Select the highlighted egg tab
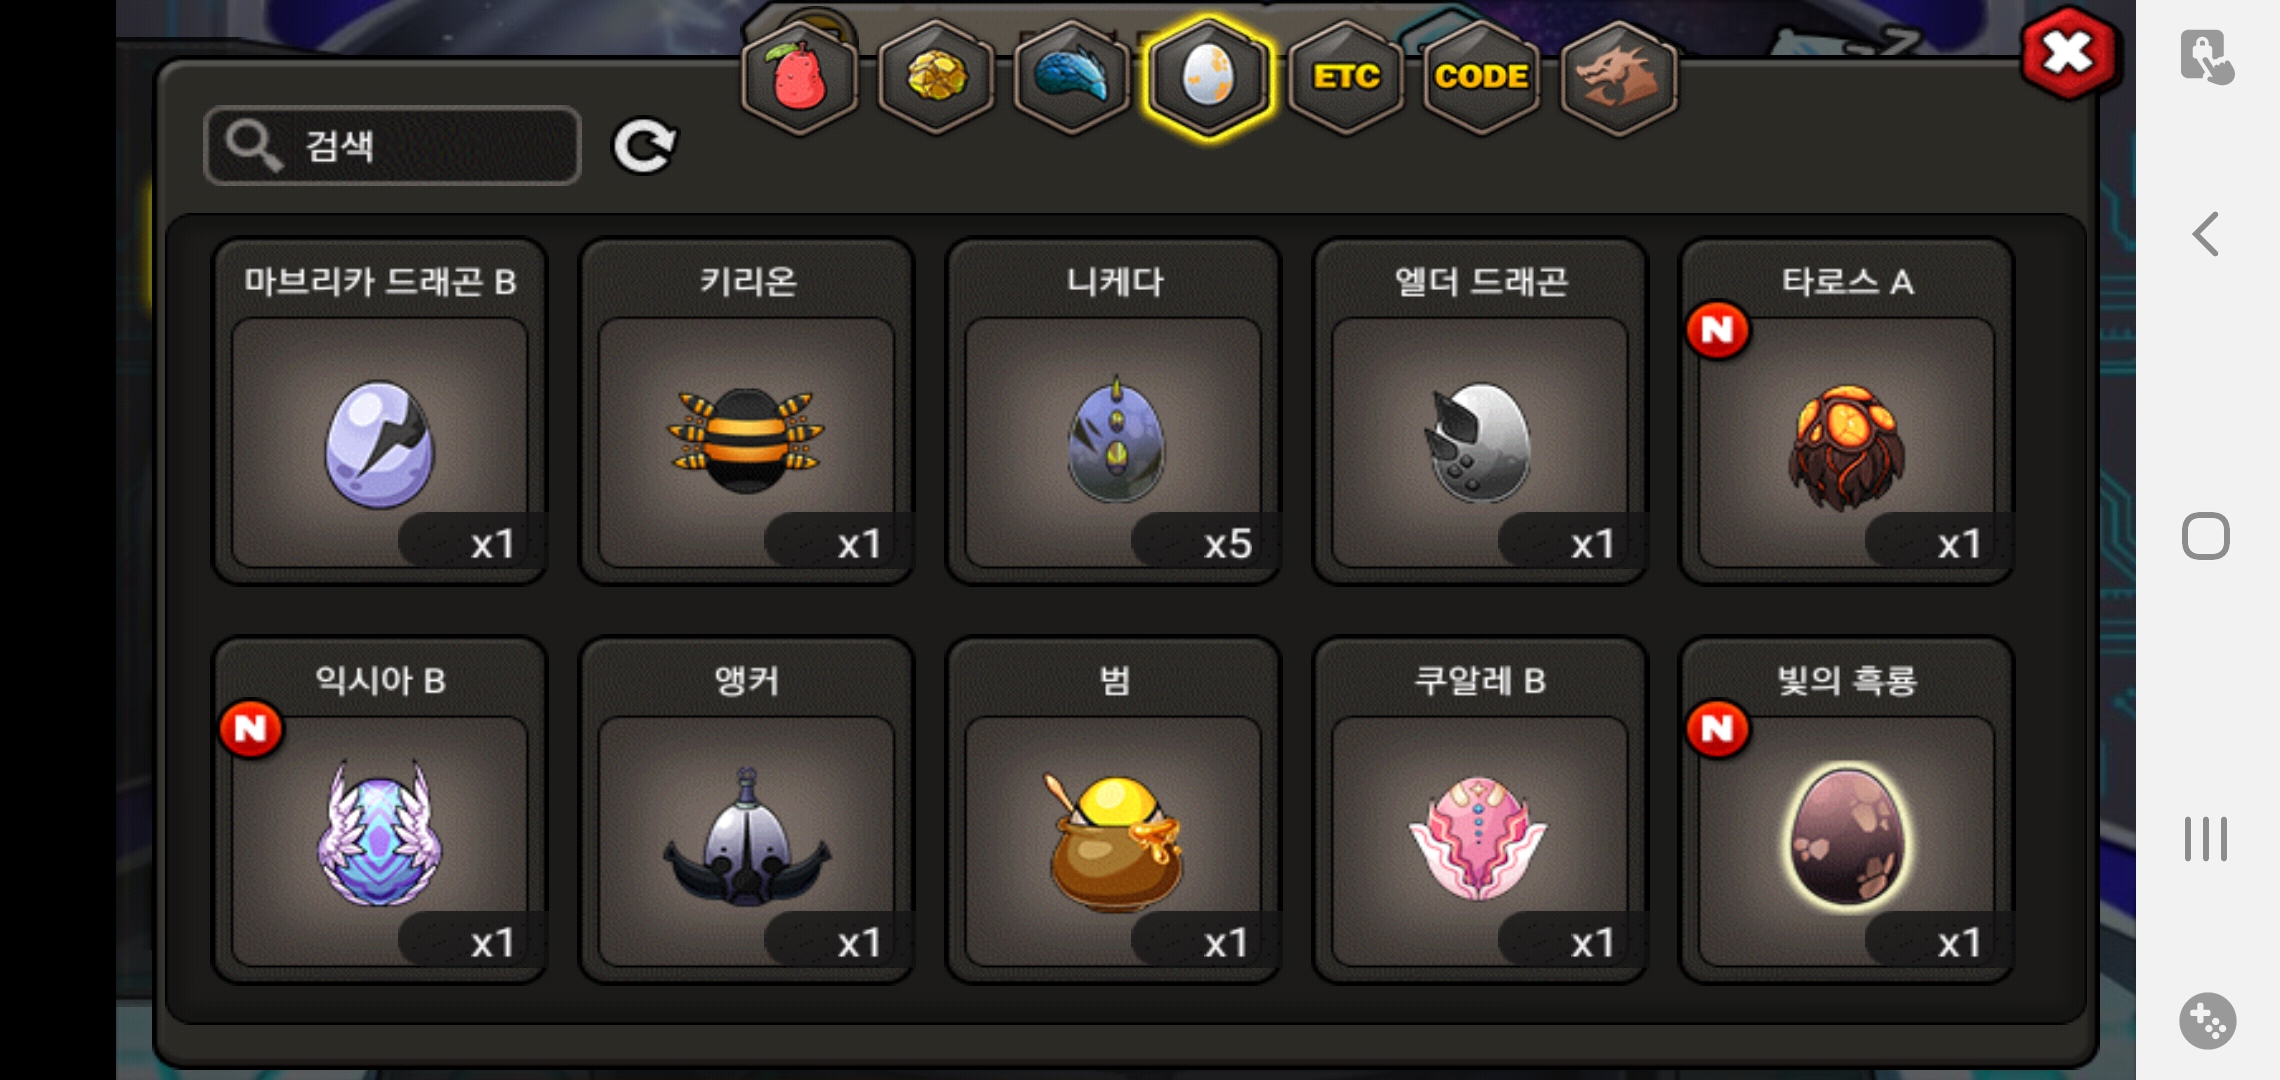The image size is (2280, 1080). pos(1209,77)
